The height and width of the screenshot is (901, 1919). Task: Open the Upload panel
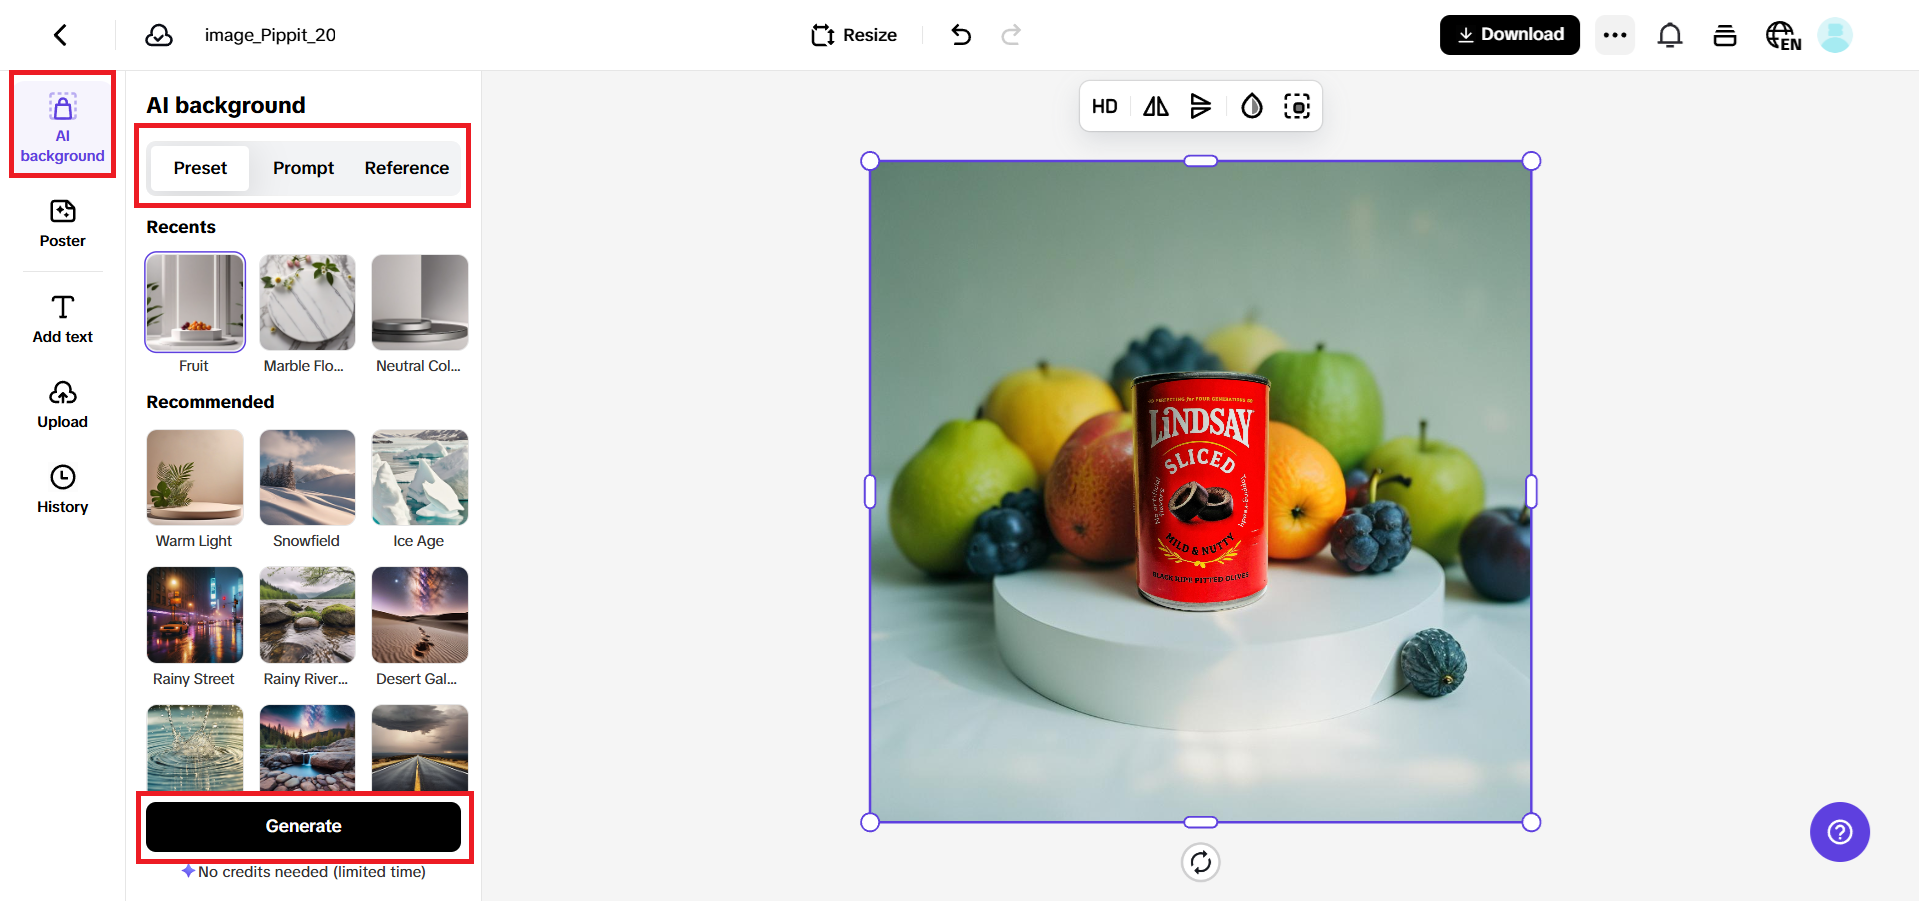pos(62,403)
